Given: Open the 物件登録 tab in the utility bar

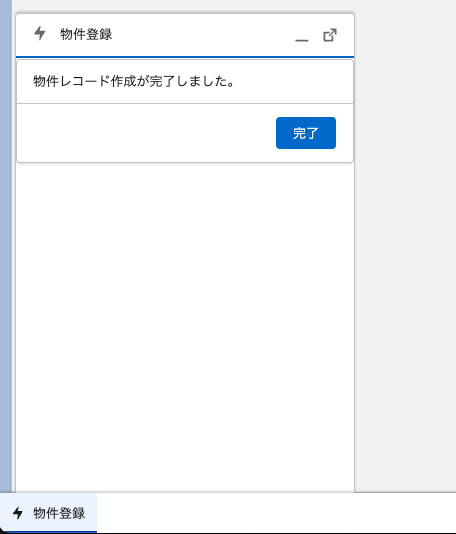Looking at the screenshot, I should click(48, 513).
